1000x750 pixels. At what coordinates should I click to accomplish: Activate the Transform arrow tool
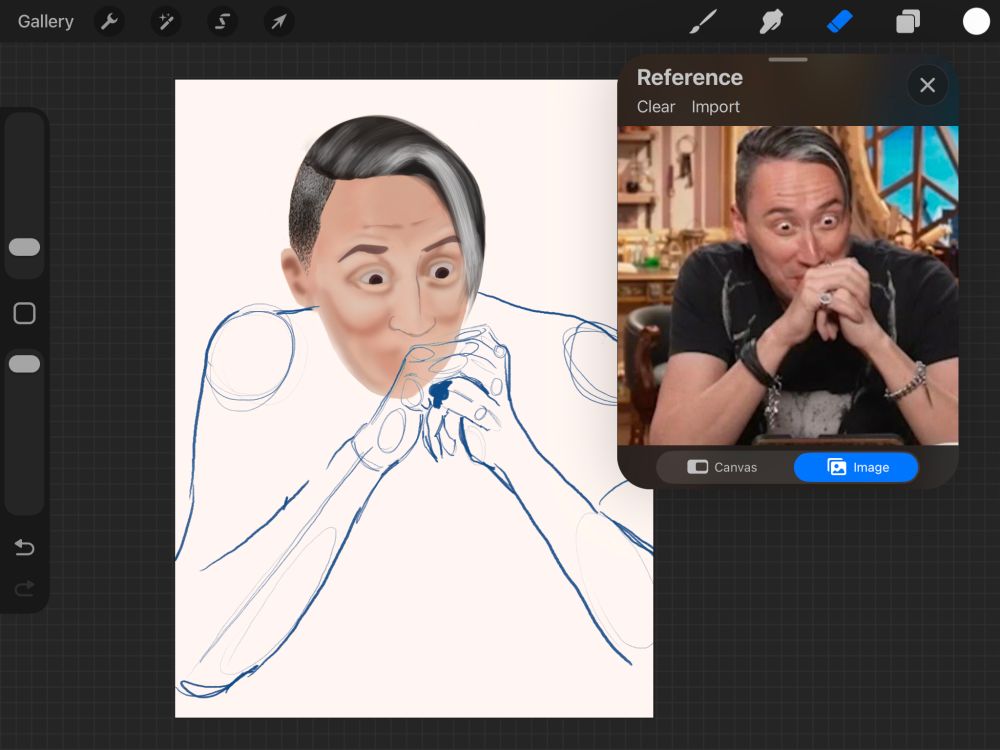(279, 22)
